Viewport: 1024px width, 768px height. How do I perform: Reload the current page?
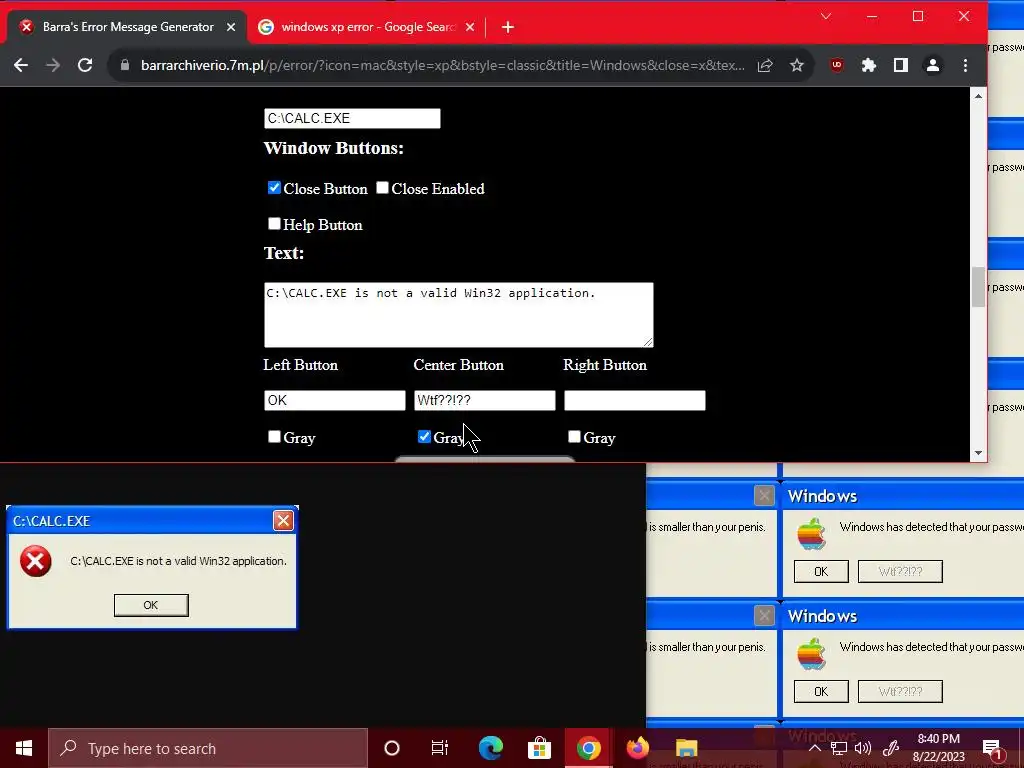click(x=85, y=65)
